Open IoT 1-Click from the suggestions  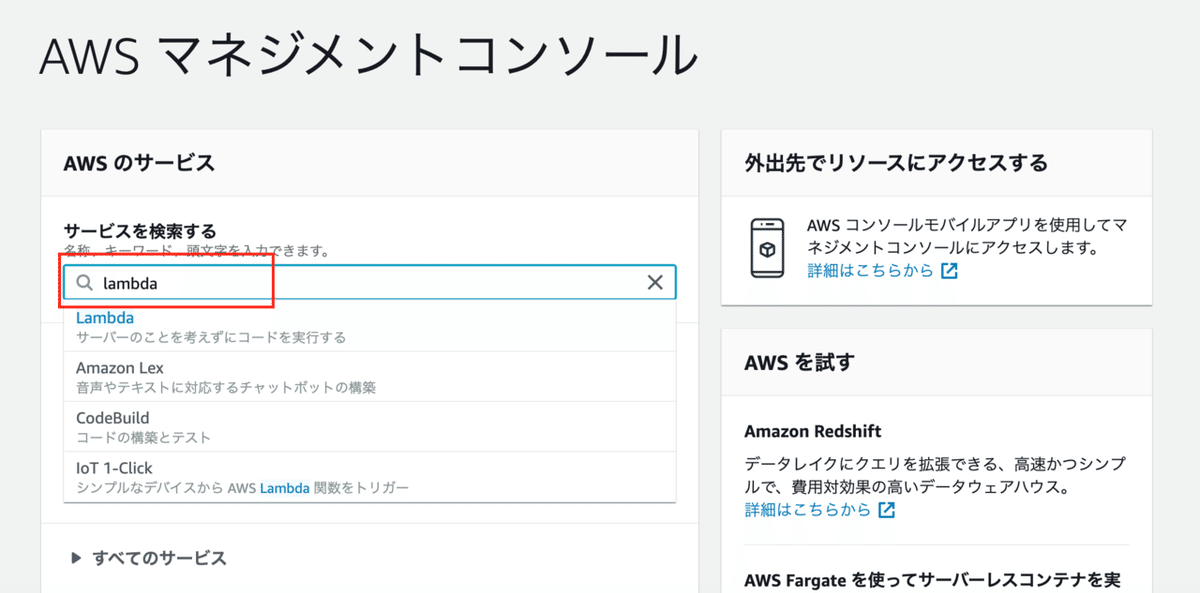(x=113, y=467)
